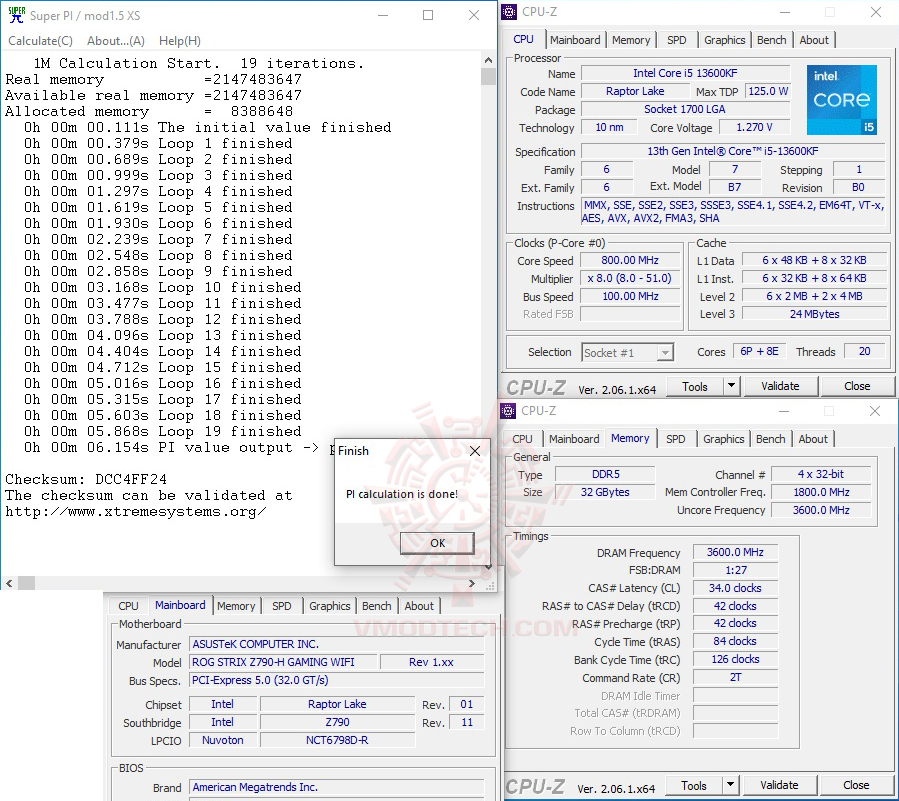Click Tools button in Memory CPU-Z window
The width and height of the screenshot is (899, 801).
point(694,786)
